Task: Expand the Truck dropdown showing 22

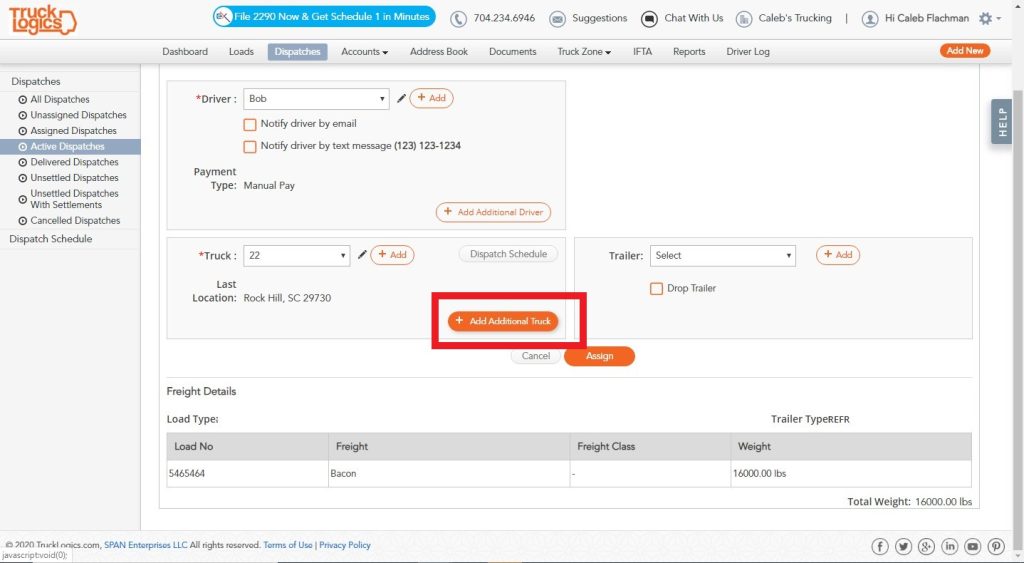Action: pos(296,255)
